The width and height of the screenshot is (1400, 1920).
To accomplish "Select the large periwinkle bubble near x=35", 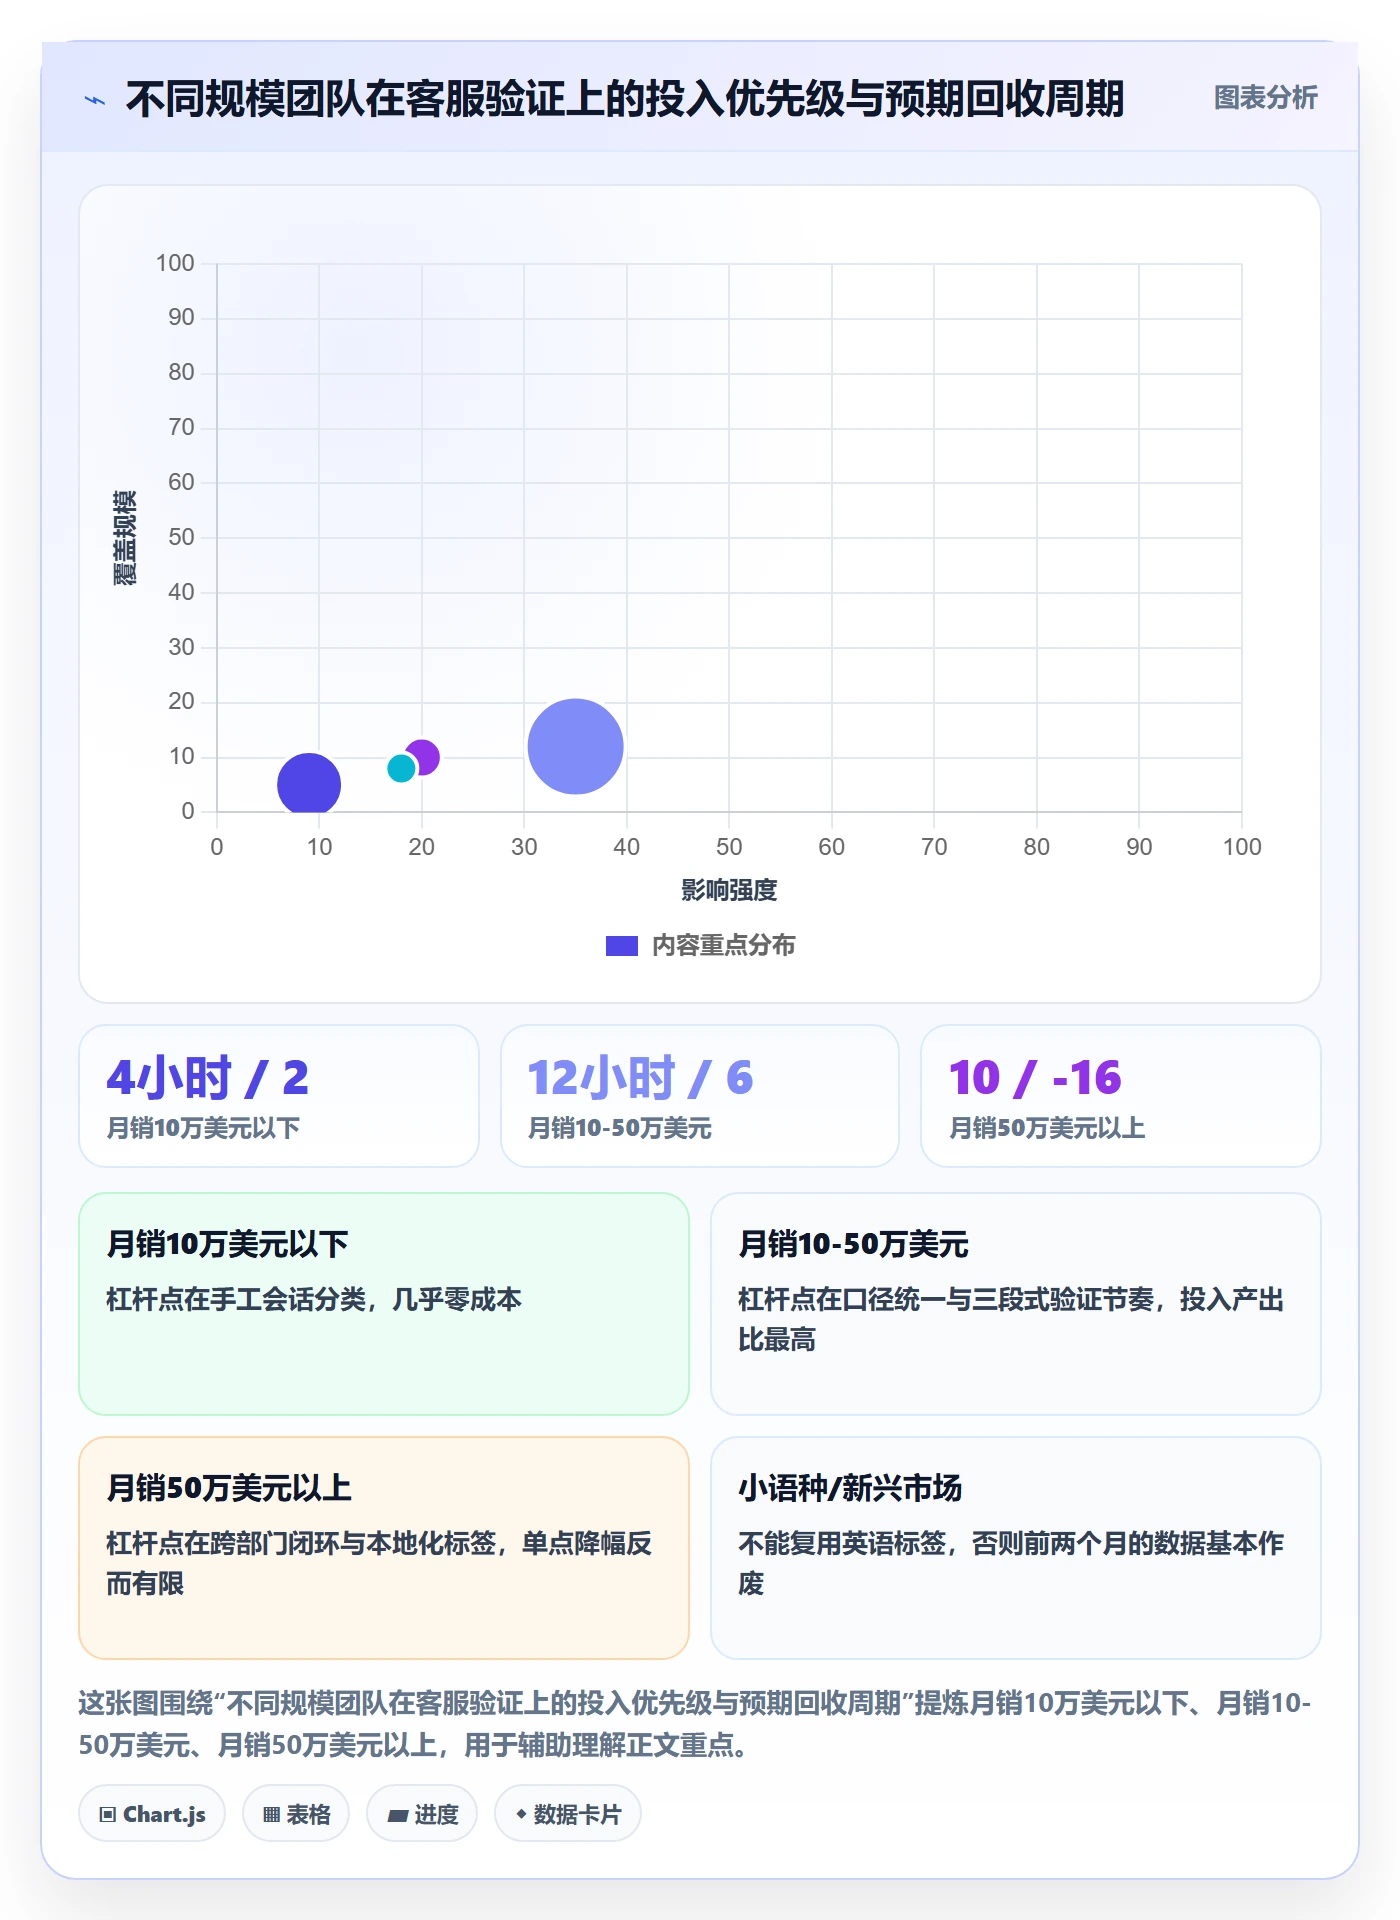I will pyautogui.click(x=575, y=746).
